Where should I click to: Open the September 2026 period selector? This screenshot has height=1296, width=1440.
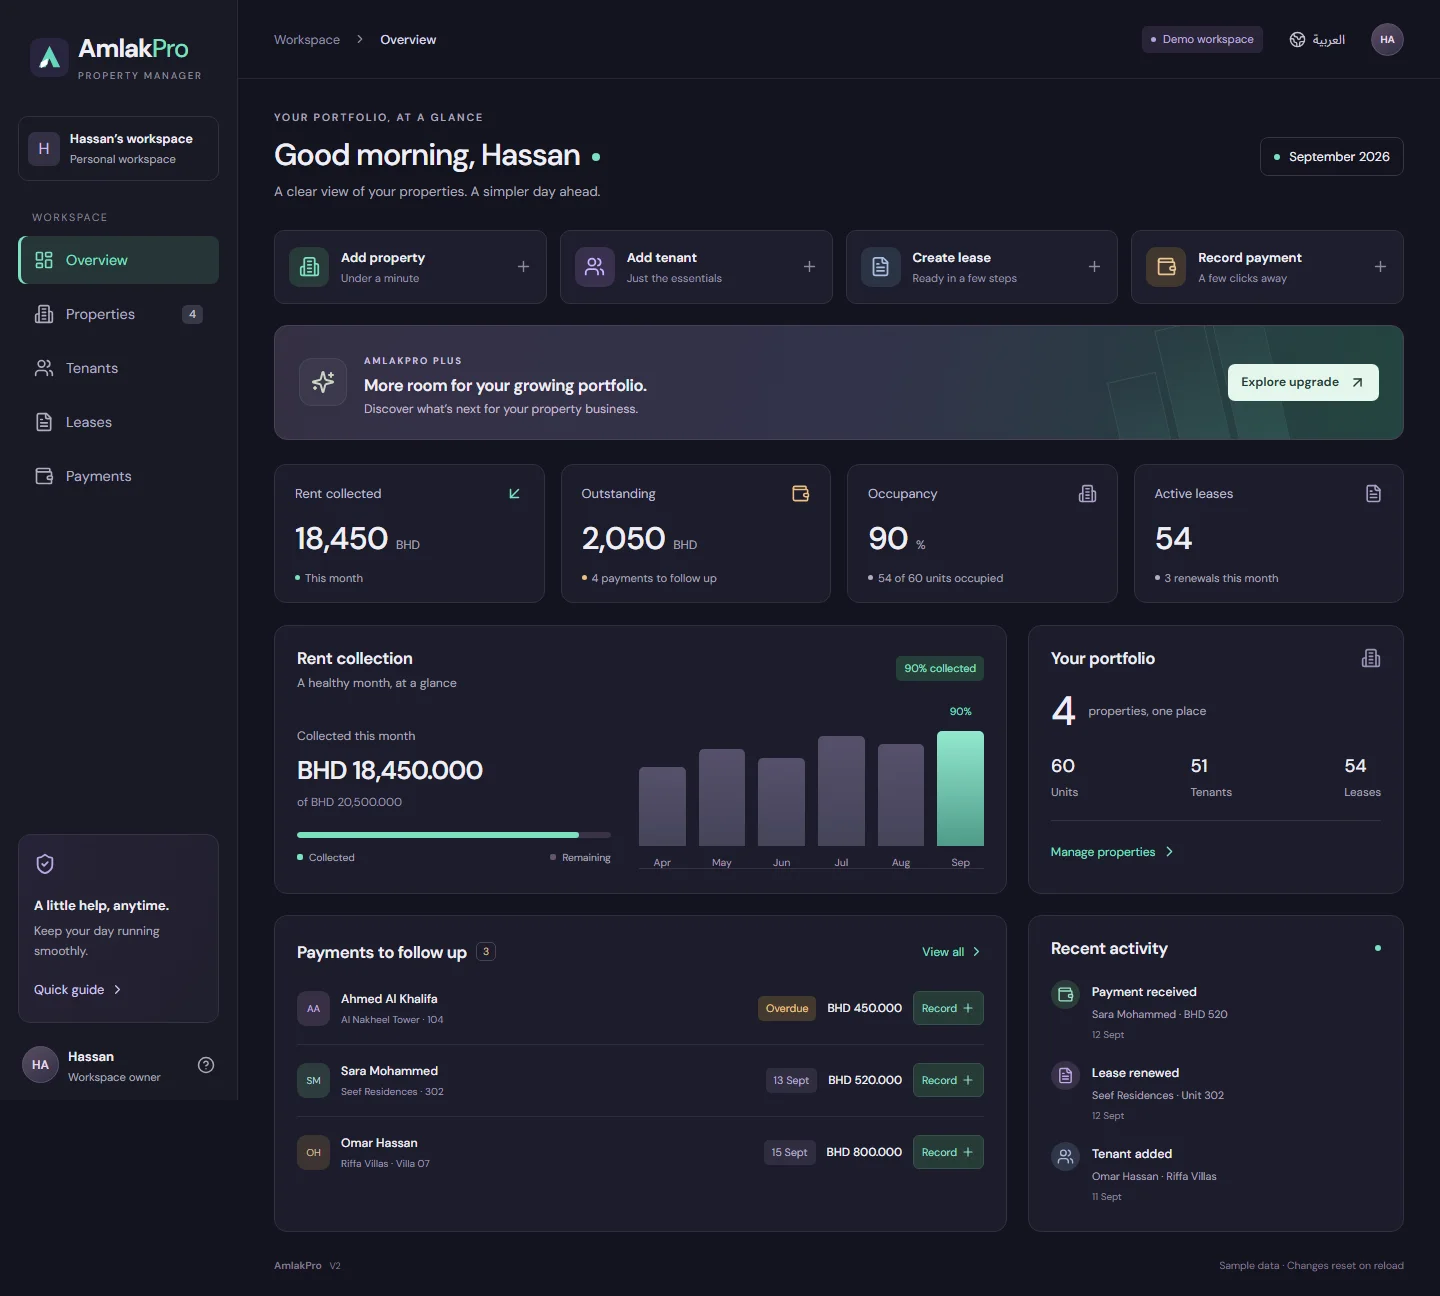(1332, 157)
